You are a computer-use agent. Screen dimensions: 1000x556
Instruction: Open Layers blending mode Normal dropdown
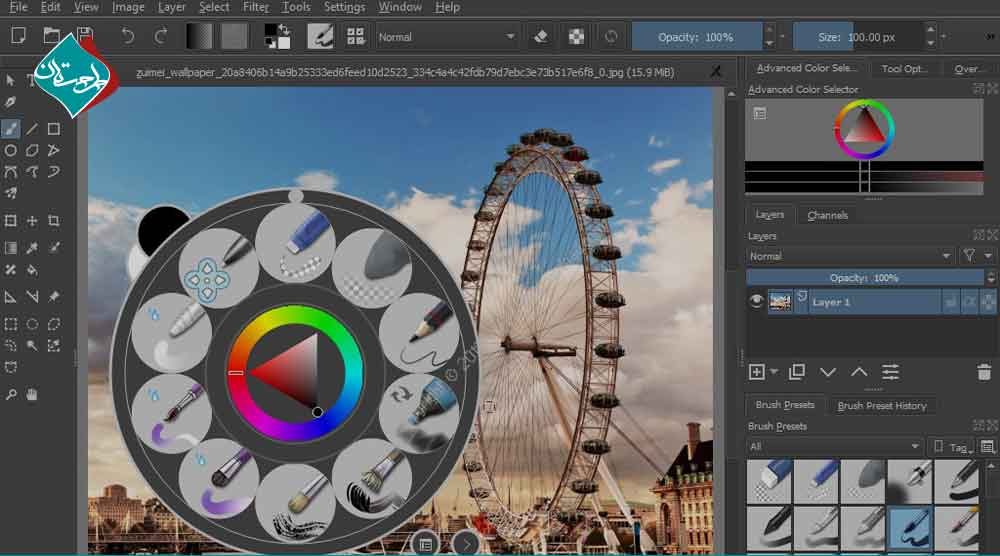(x=850, y=256)
